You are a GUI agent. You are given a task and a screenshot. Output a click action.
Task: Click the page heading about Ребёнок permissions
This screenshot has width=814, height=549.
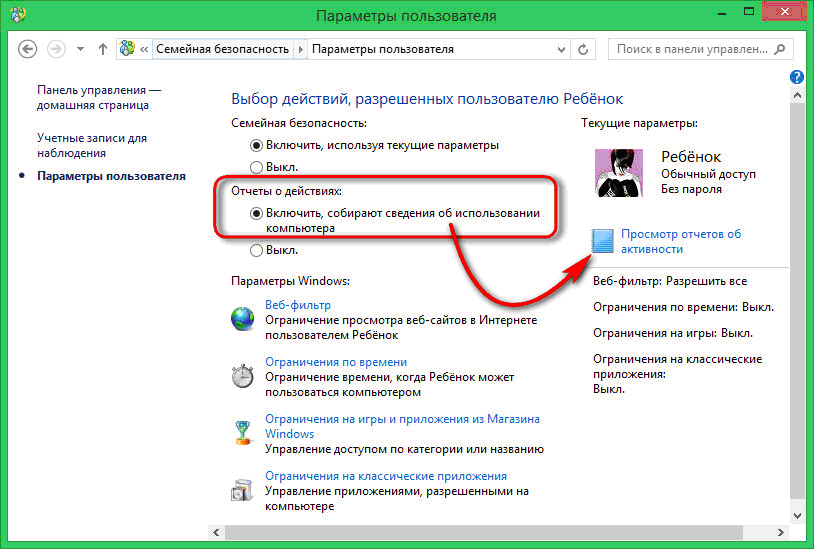(427, 99)
